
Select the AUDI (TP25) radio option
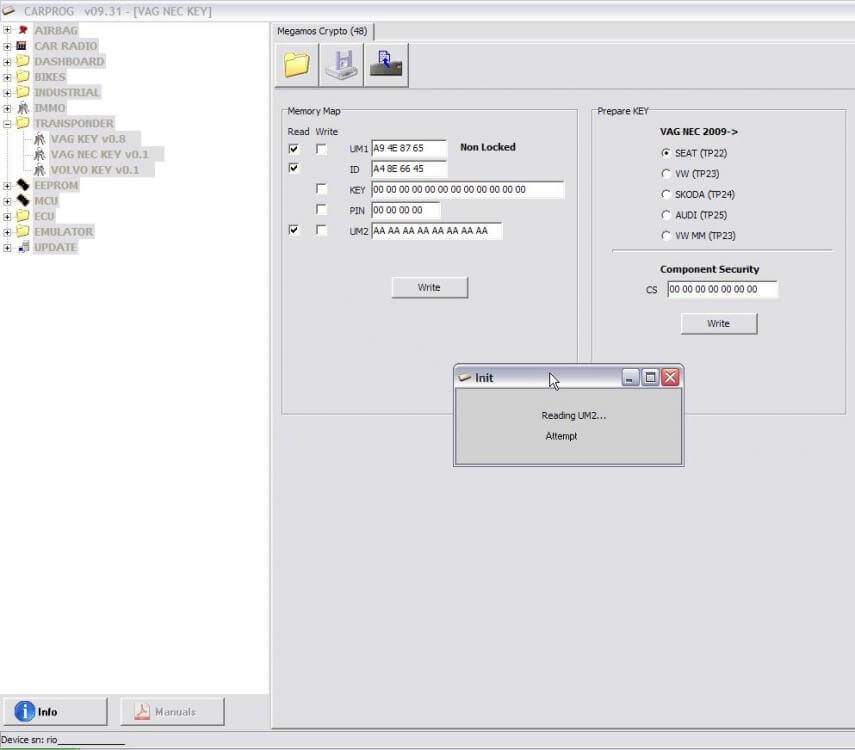pyautogui.click(x=666, y=215)
